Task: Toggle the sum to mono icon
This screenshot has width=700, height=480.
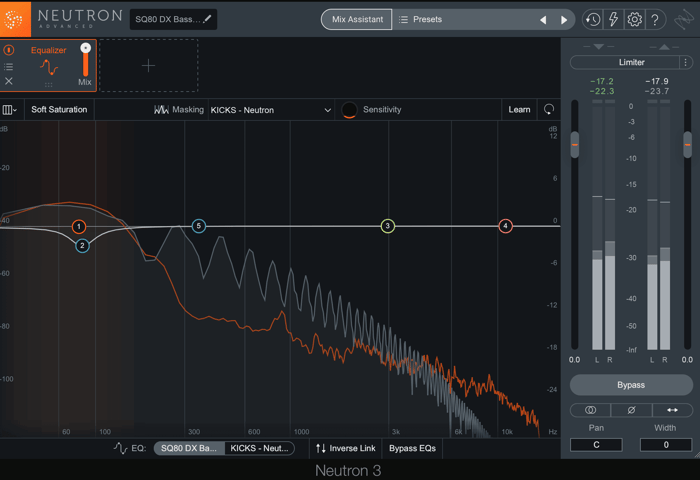Action: 590,410
